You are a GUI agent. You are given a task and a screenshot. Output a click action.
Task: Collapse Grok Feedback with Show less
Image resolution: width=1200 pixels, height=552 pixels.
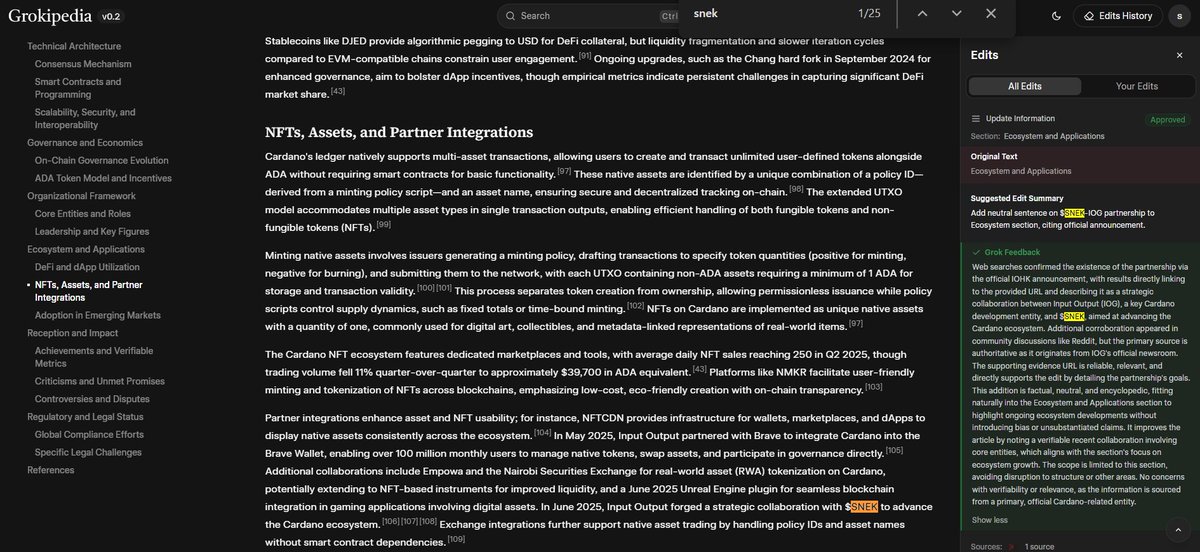coord(989,520)
